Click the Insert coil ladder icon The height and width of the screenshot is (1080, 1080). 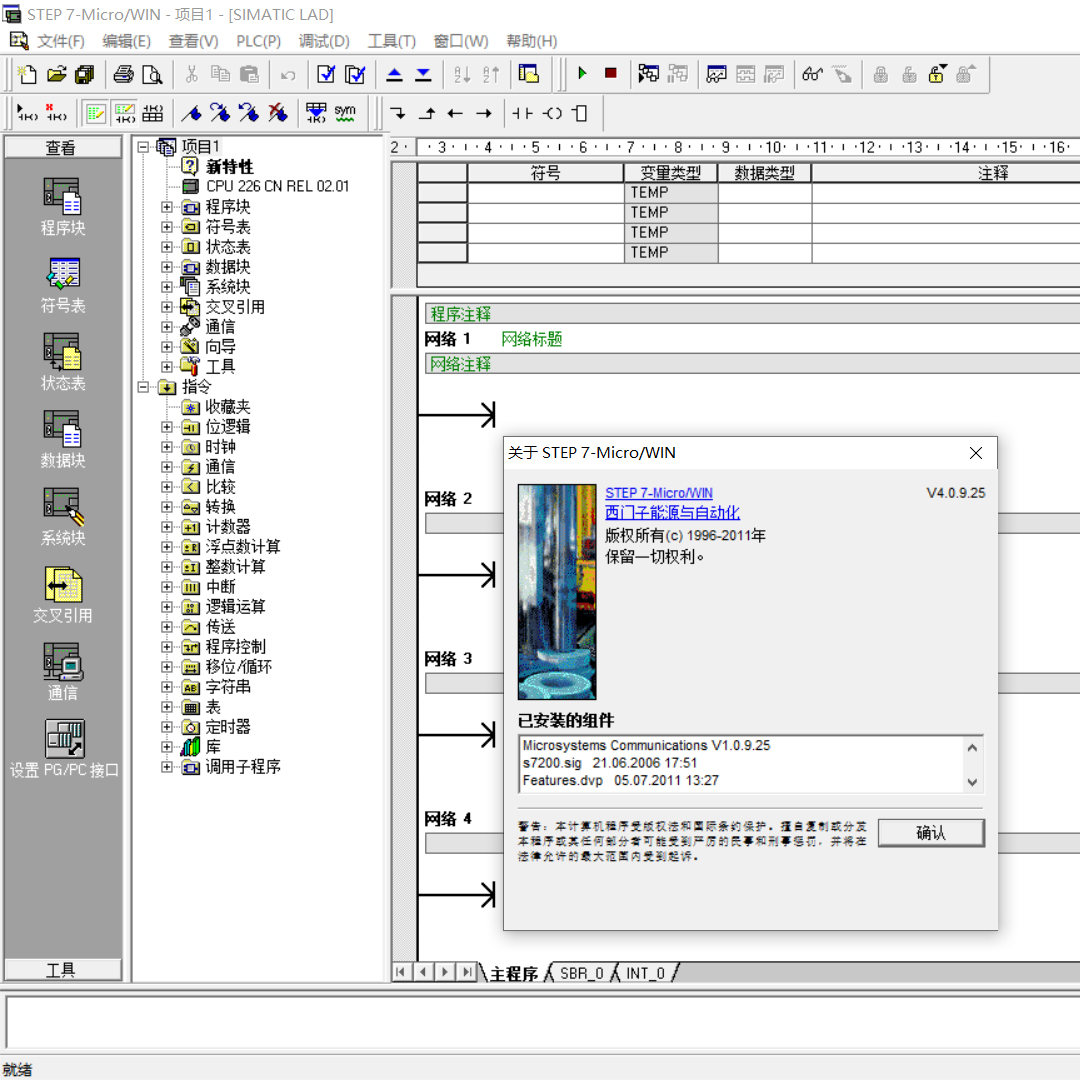coord(552,114)
